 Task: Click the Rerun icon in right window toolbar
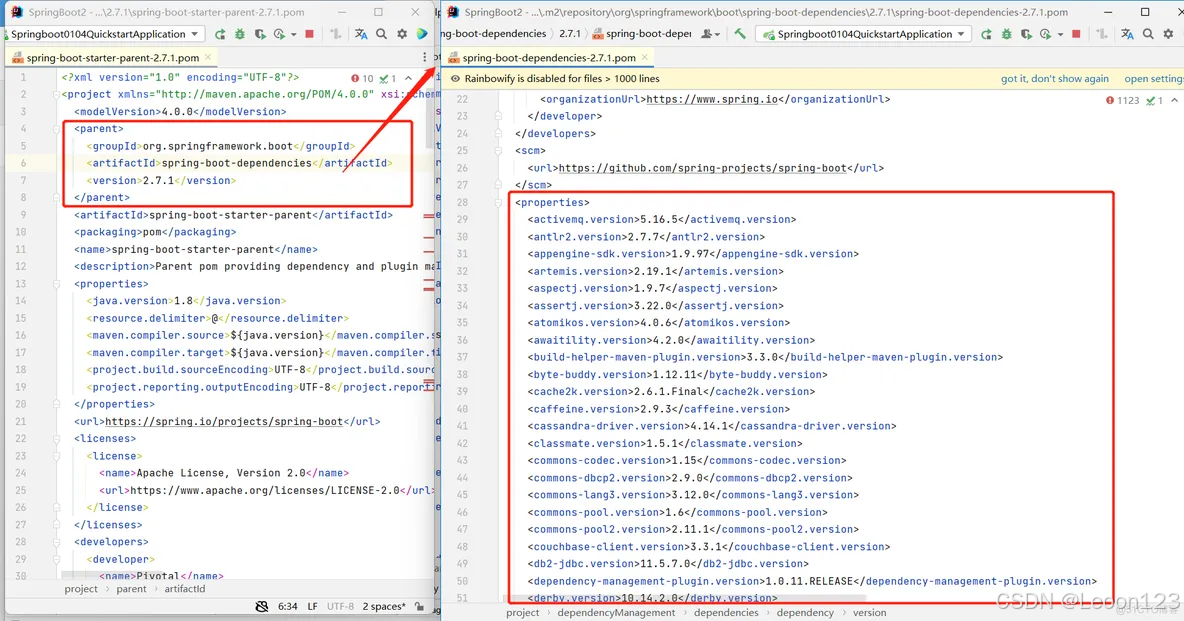[986, 34]
